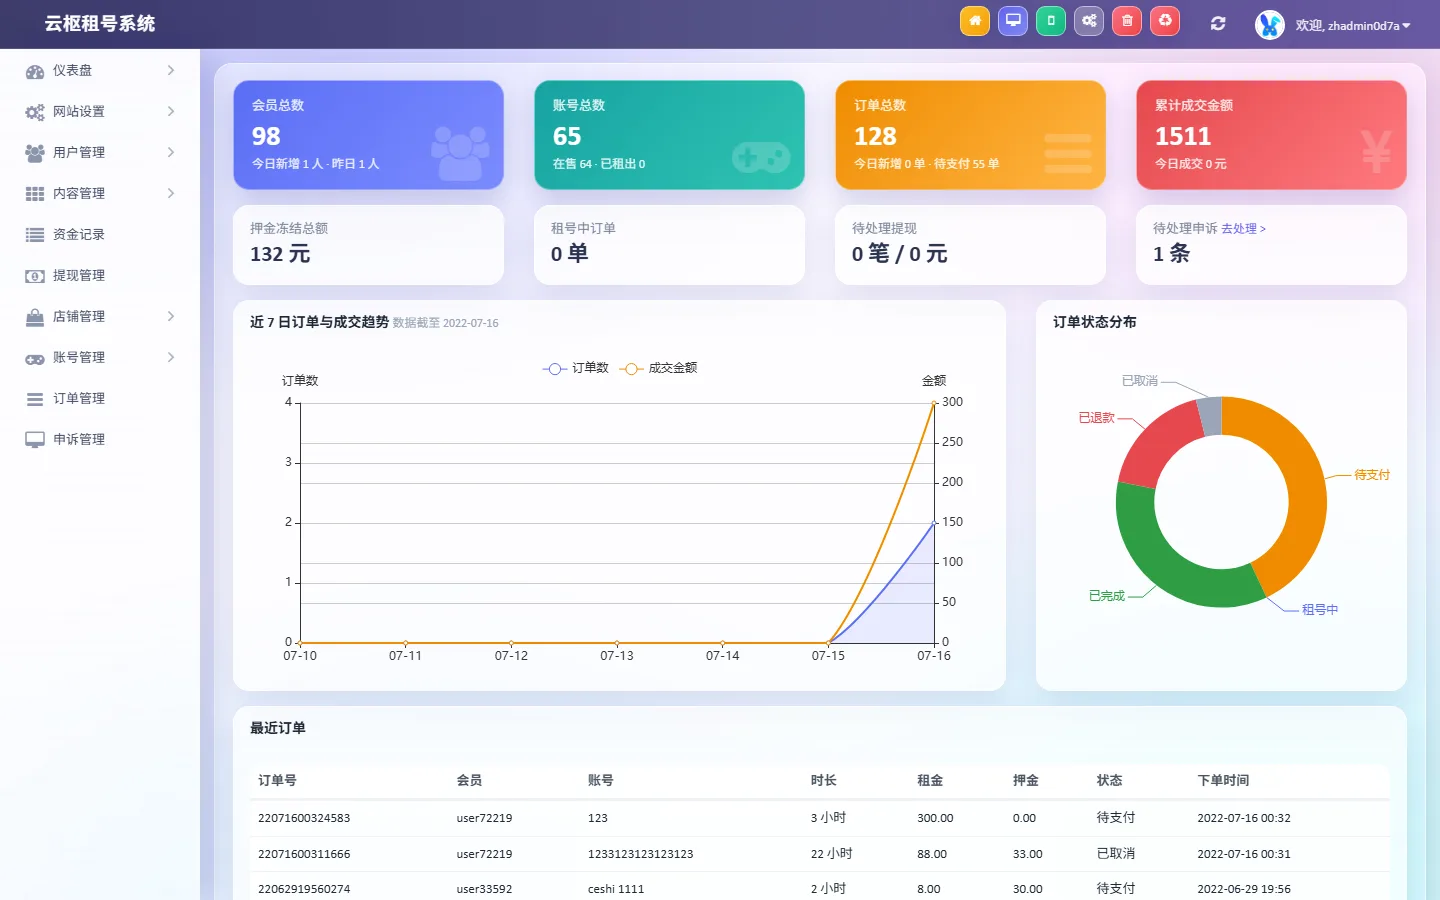
Task: Click the gray 已取消 donut segment
Action: pos(1210,414)
